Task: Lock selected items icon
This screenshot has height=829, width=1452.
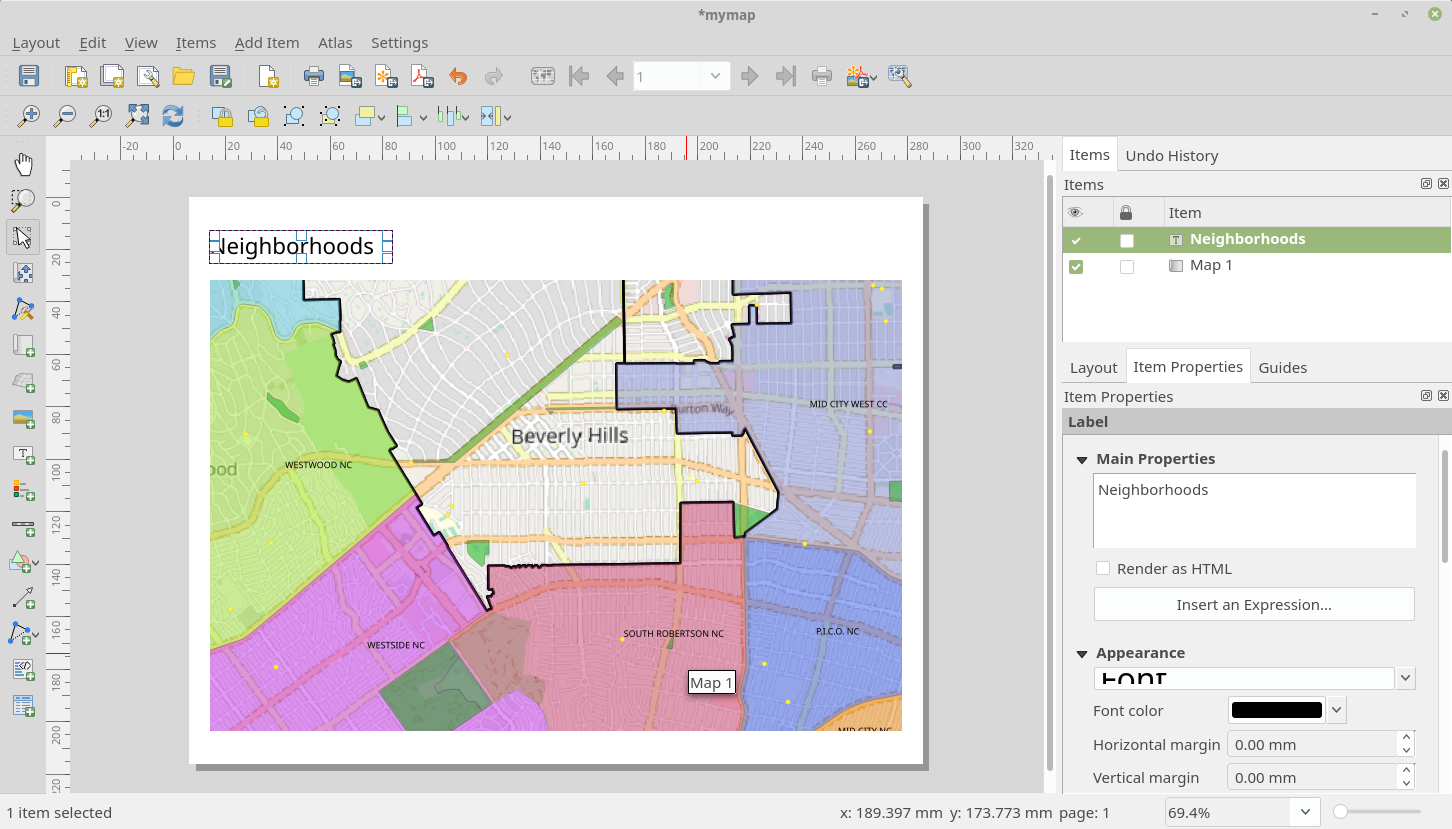Action: tap(222, 117)
